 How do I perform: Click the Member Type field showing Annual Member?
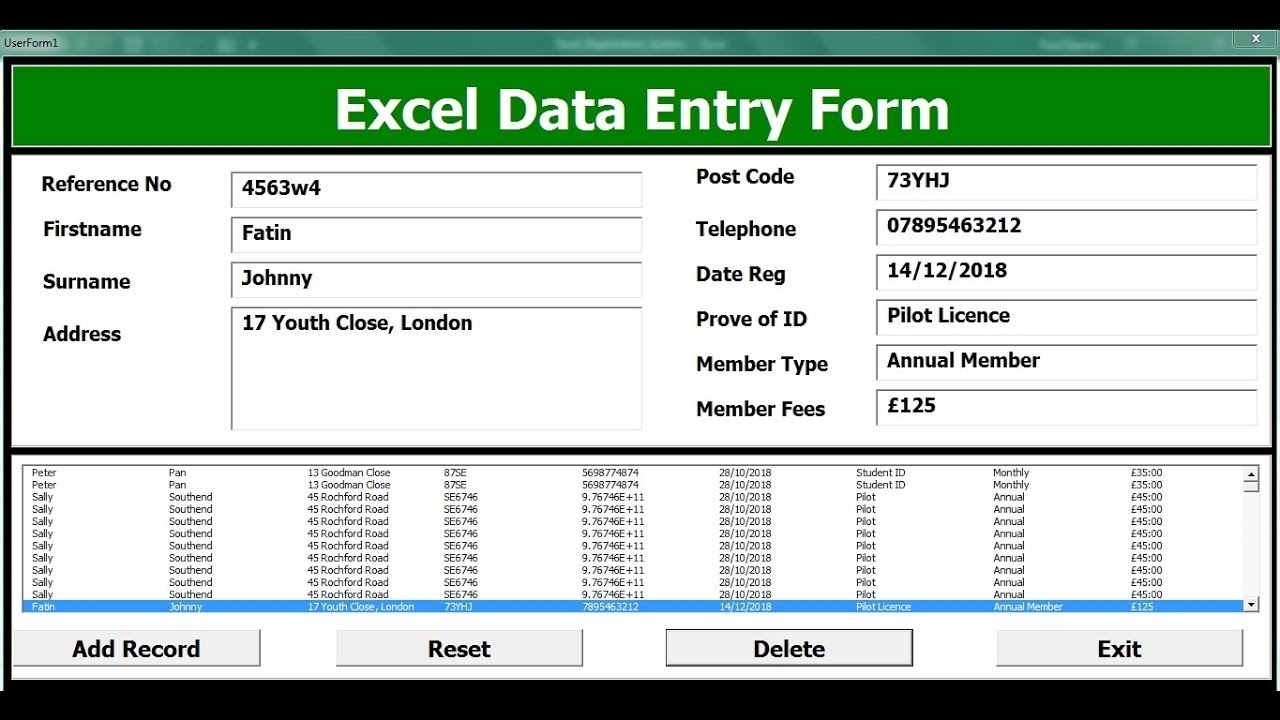(1065, 362)
